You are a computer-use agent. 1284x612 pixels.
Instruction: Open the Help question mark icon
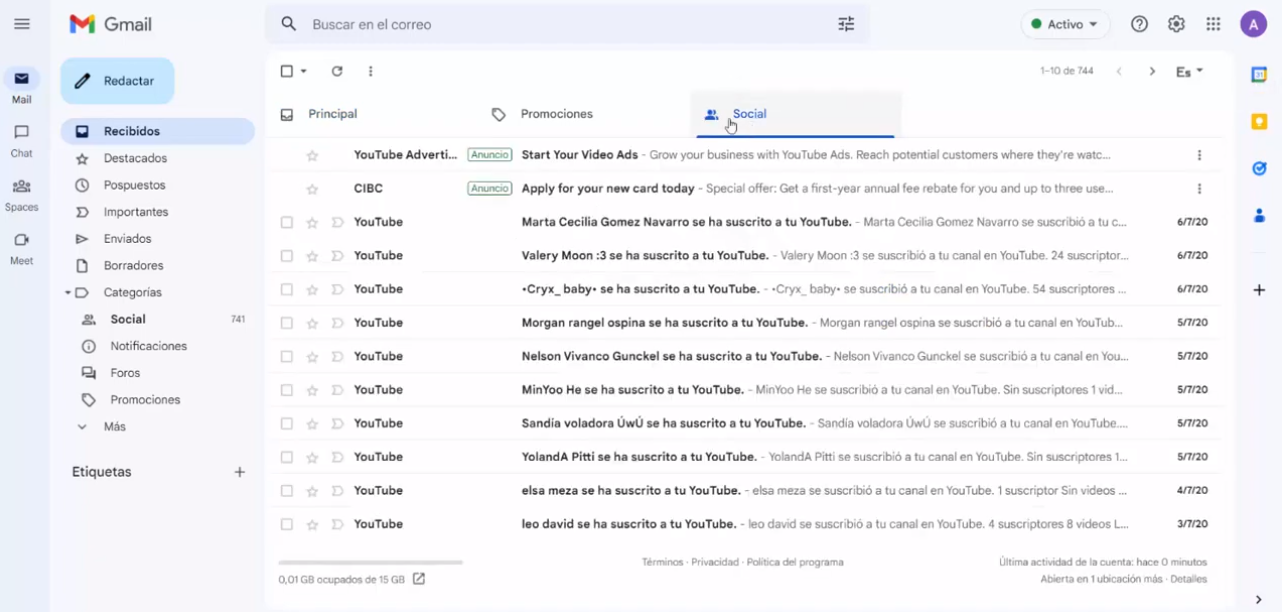click(x=1139, y=24)
